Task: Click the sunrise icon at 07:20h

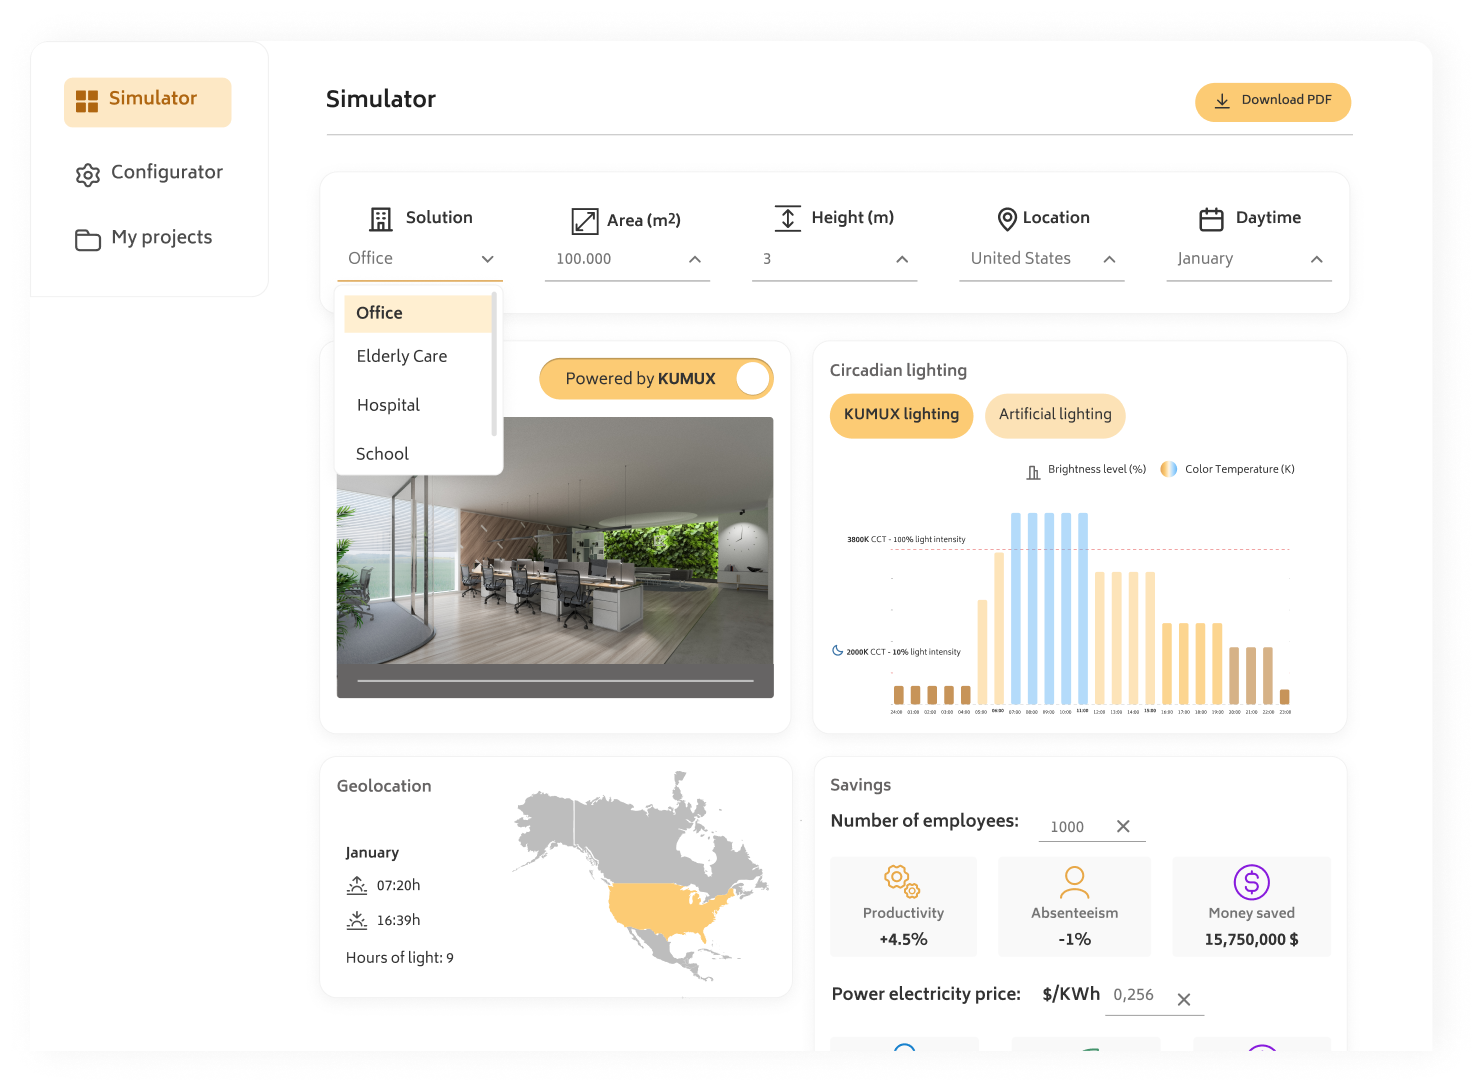Action: point(356,885)
